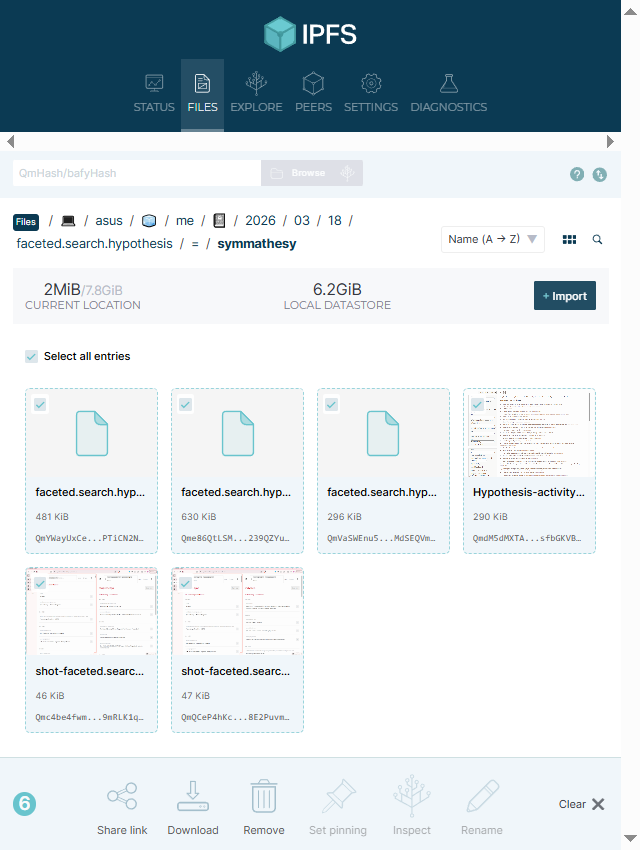Open the help question mark icon
The image size is (640, 850).
point(577,174)
